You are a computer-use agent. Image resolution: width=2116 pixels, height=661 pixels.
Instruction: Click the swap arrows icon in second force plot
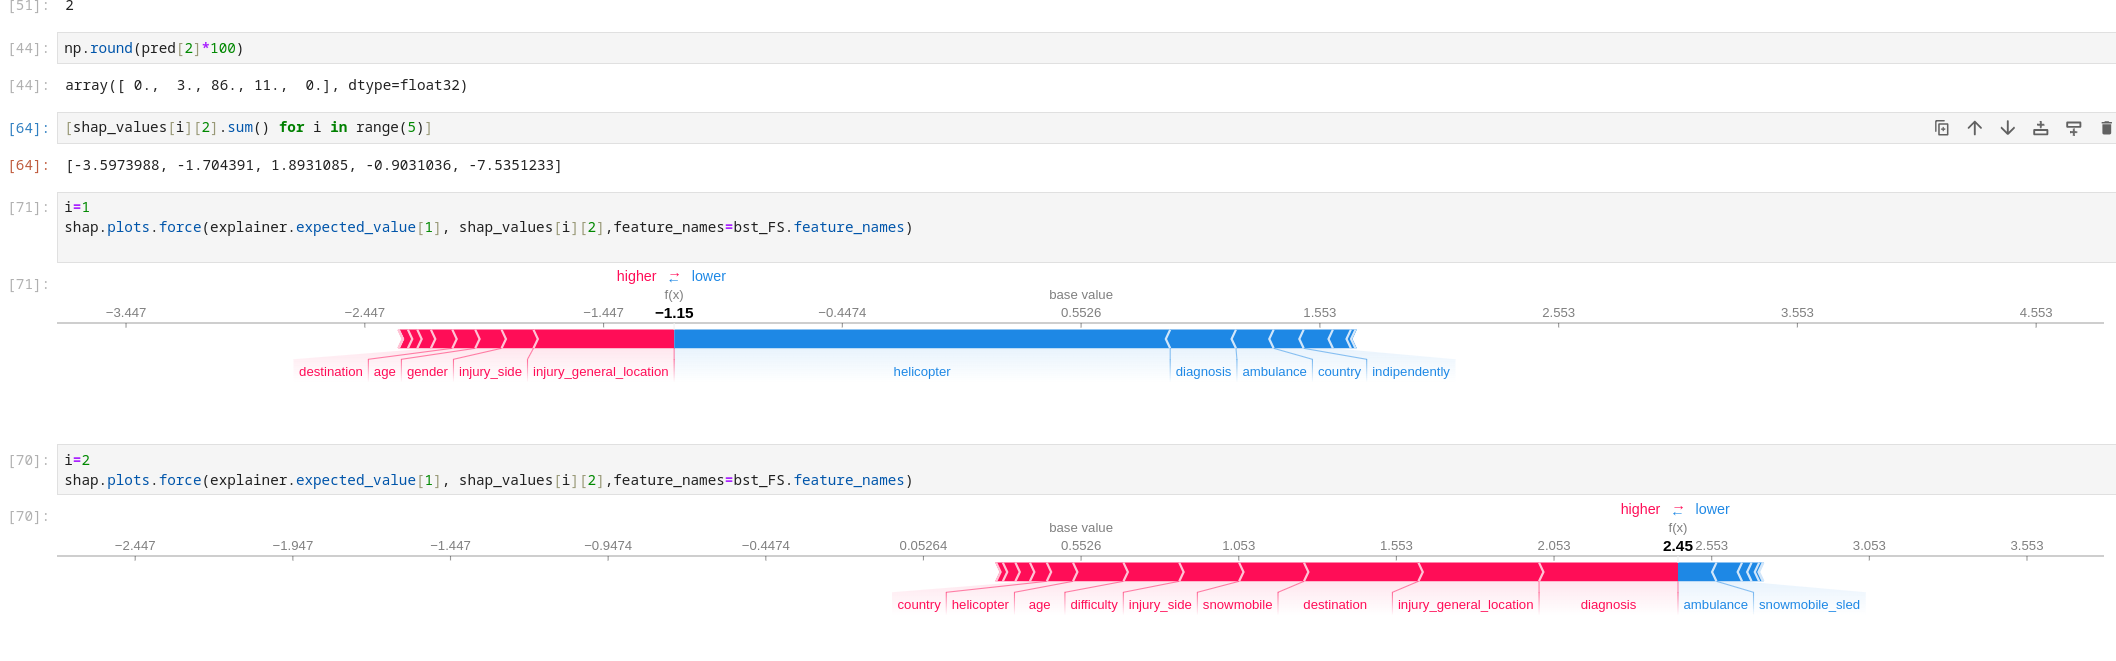coord(1677,510)
